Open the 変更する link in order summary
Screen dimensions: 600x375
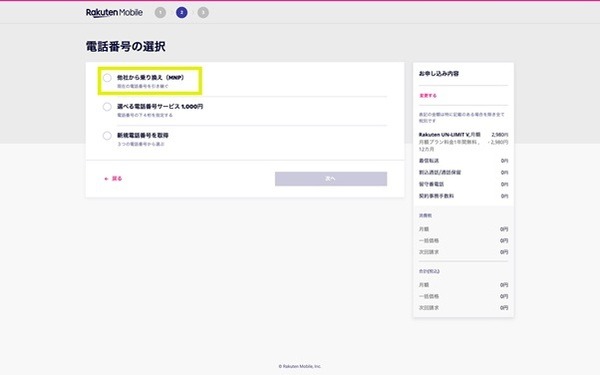click(427, 96)
